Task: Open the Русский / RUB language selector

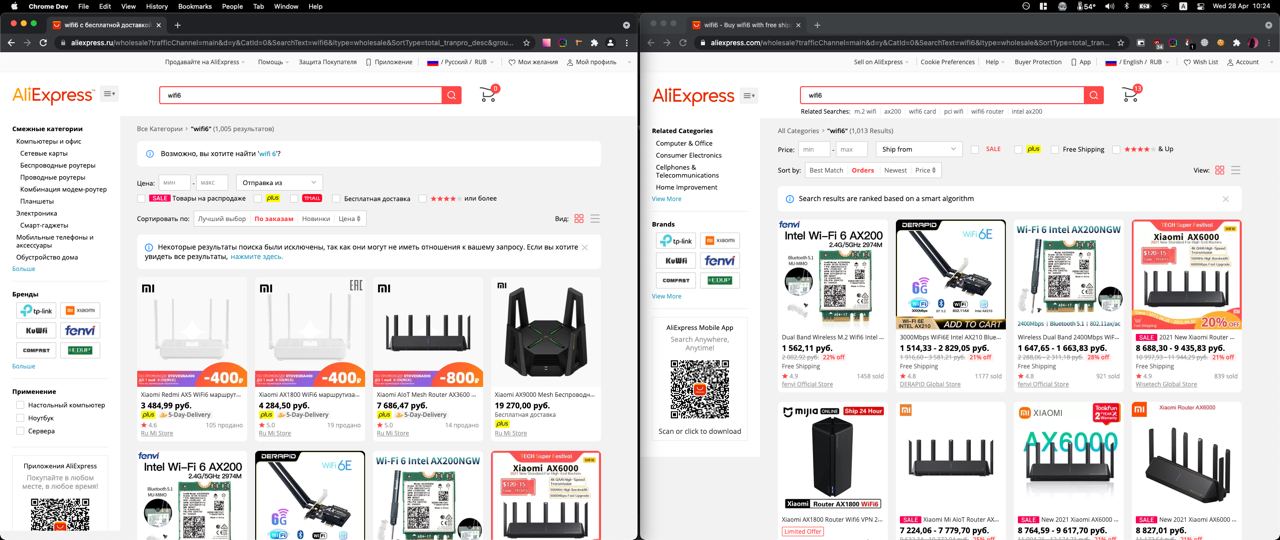Action: pyautogui.click(x=462, y=62)
